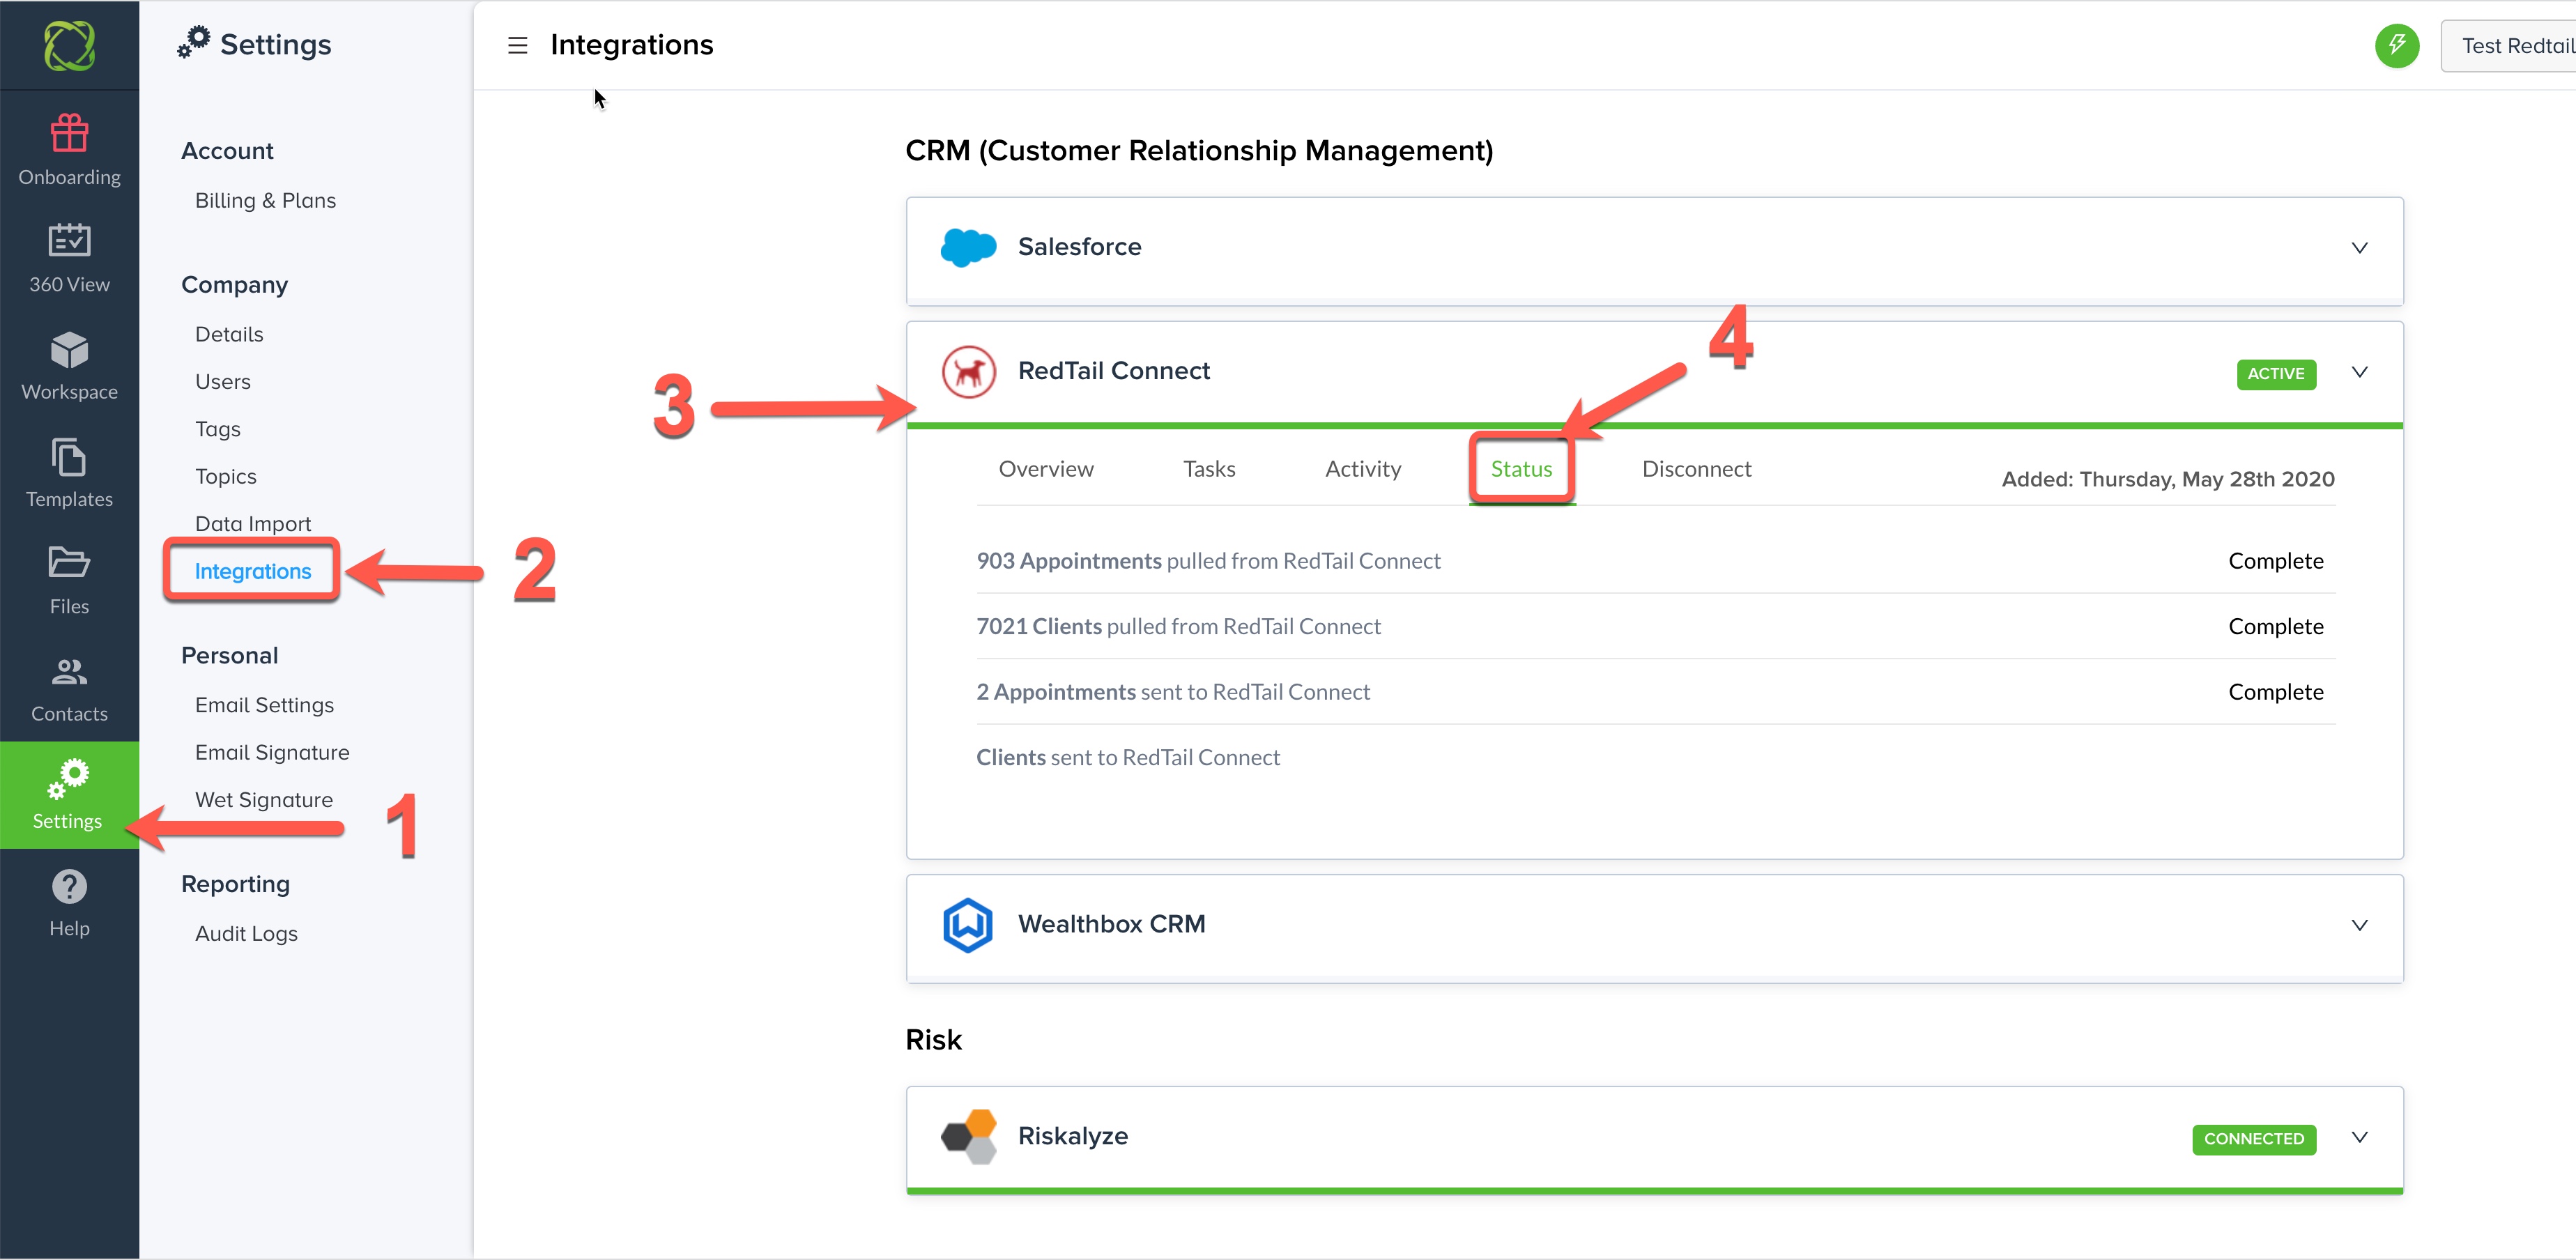Open the Files folder icon
This screenshot has width=2576, height=1260.
point(69,563)
